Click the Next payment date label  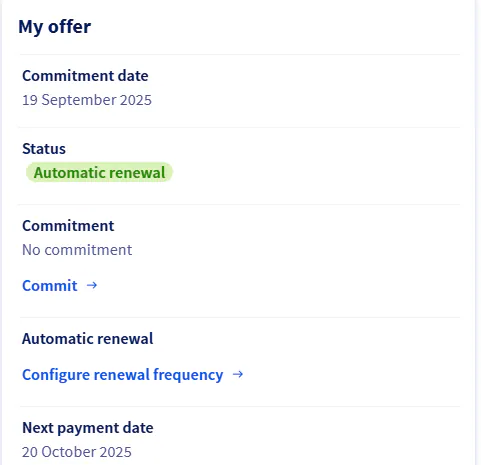tap(88, 428)
